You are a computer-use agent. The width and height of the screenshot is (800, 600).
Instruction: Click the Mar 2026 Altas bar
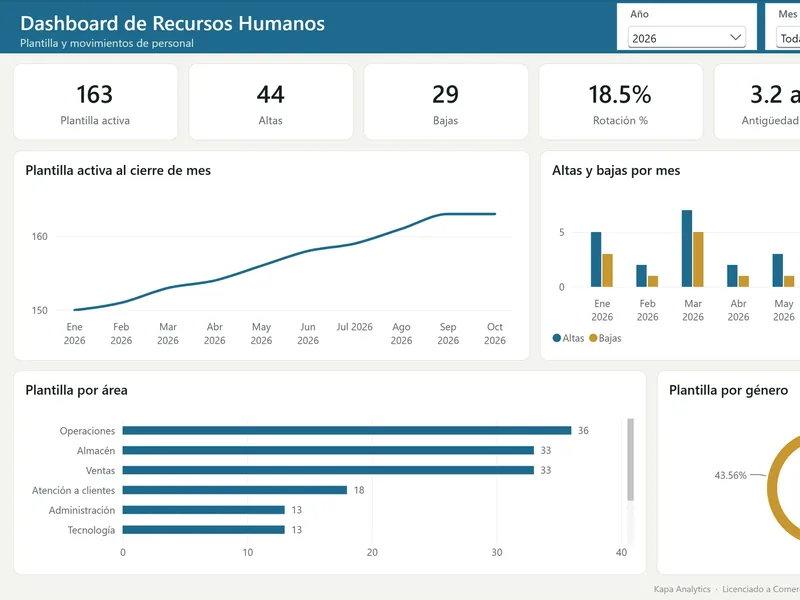point(687,248)
